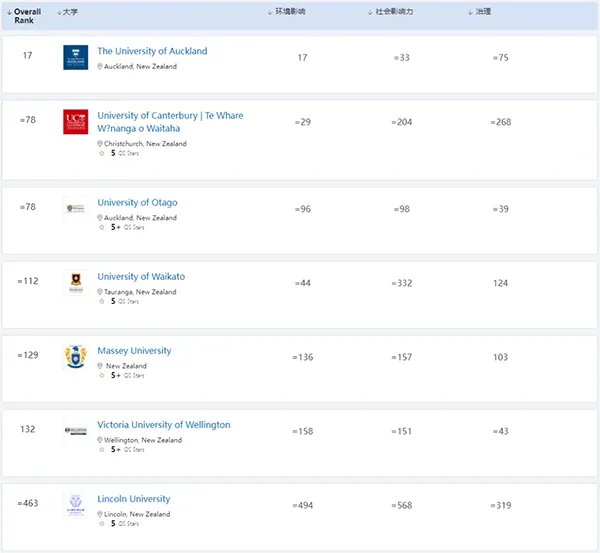Click the QS Stars star icon under Victoria University
600x553 pixels.
pos(101,450)
